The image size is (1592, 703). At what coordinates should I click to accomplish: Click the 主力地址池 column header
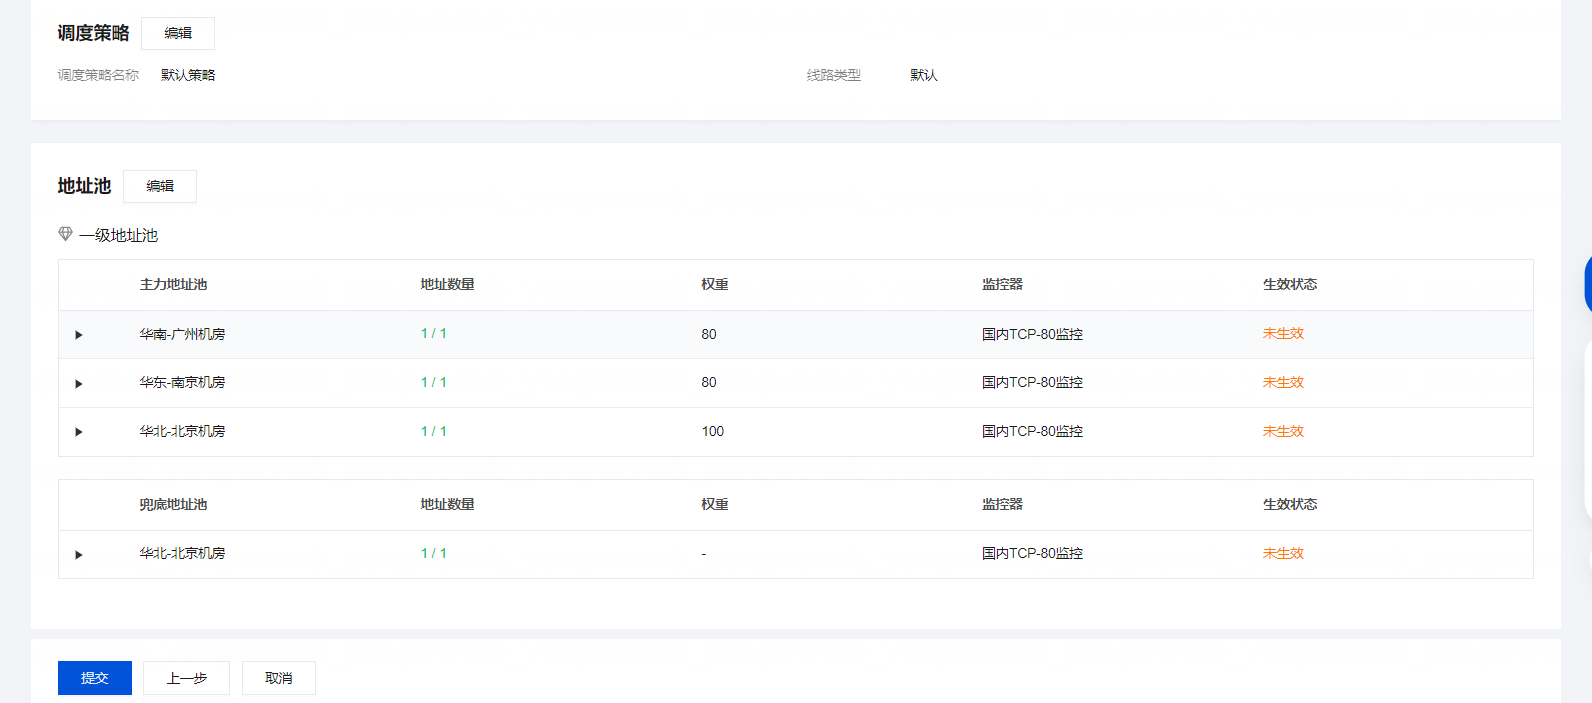173,284
